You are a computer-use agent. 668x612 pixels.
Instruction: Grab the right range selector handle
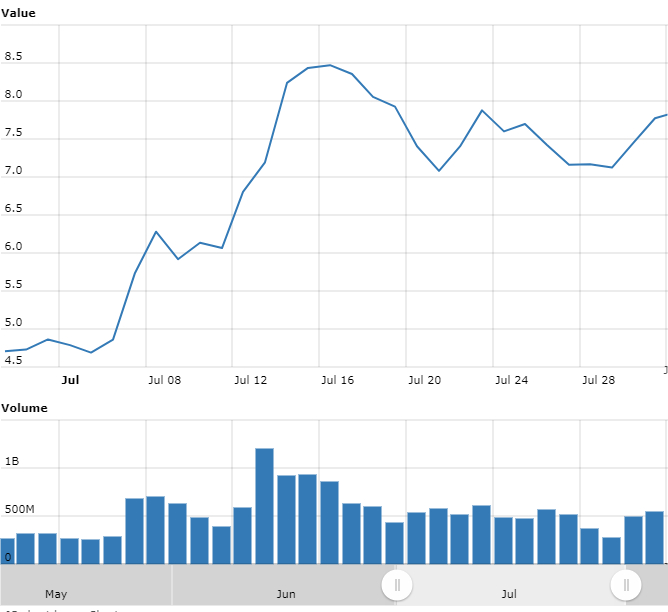(626, 585)
